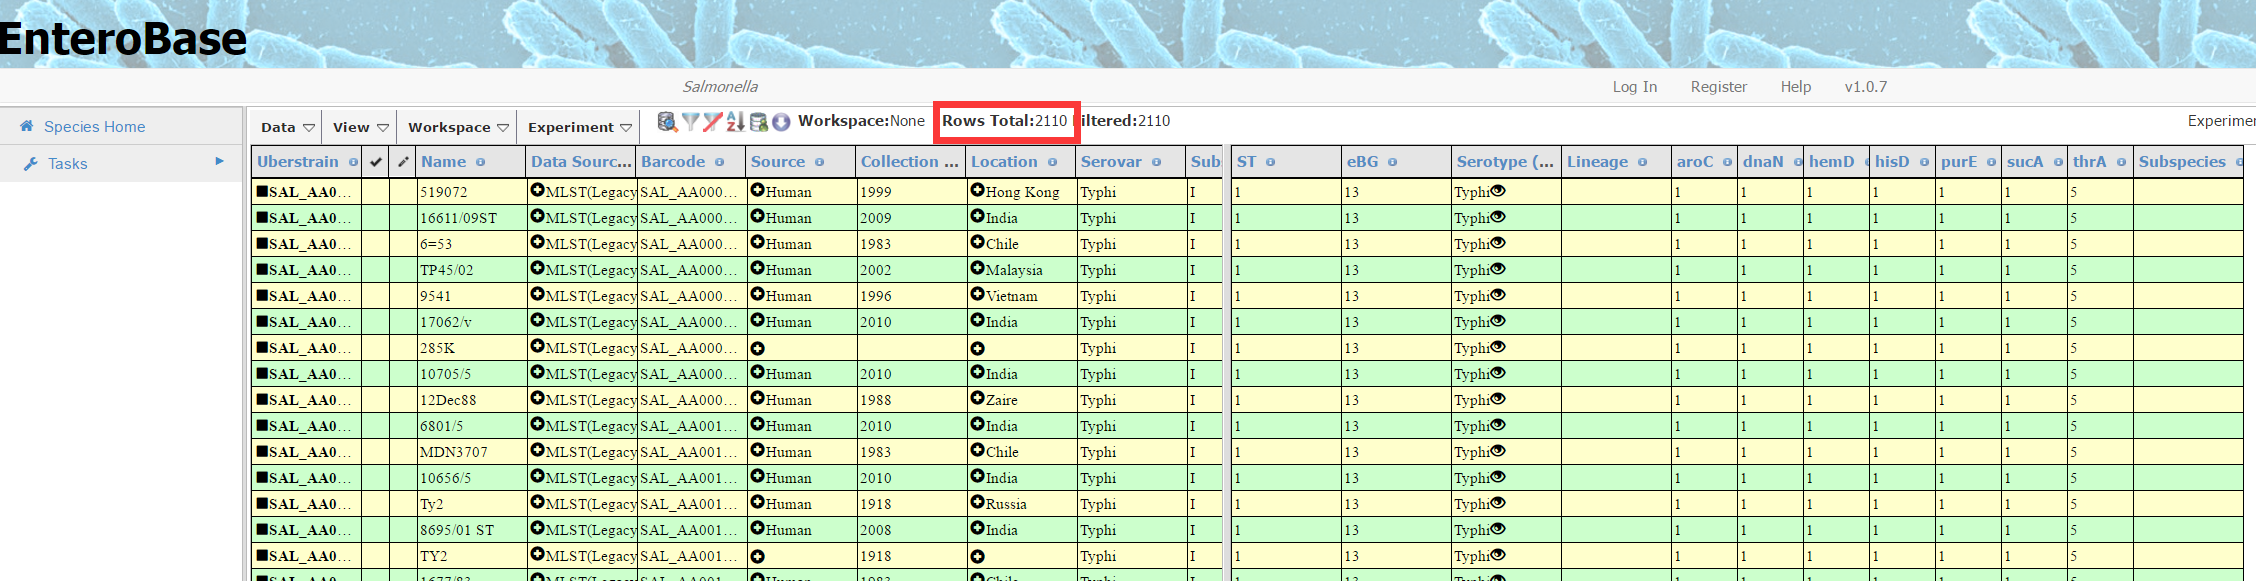Open the Experiment selector at far right
2256x581 pixels.
pos(2221,121)
